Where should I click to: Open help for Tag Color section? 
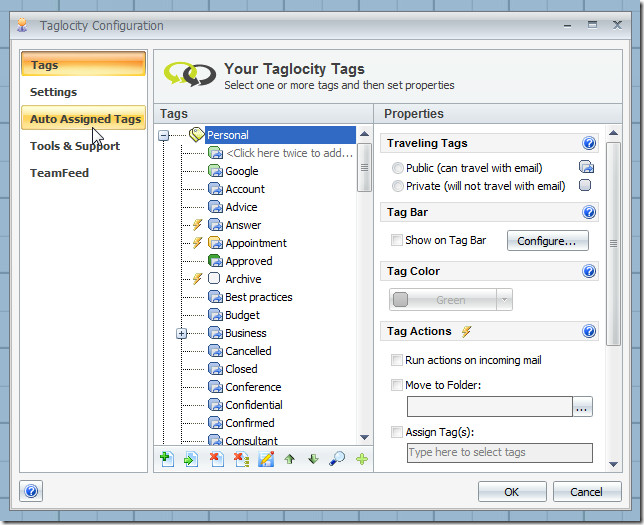[589, 271]
